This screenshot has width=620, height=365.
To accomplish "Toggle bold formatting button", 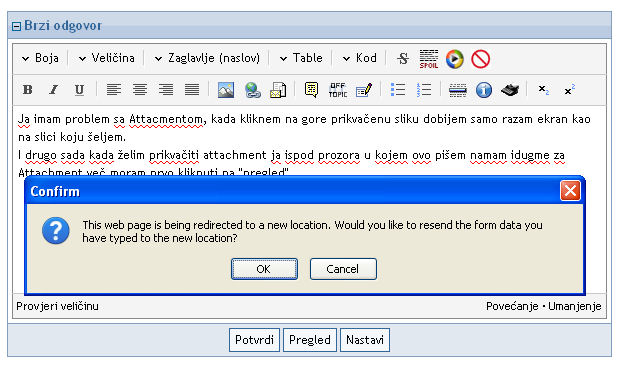I will 28,90.
